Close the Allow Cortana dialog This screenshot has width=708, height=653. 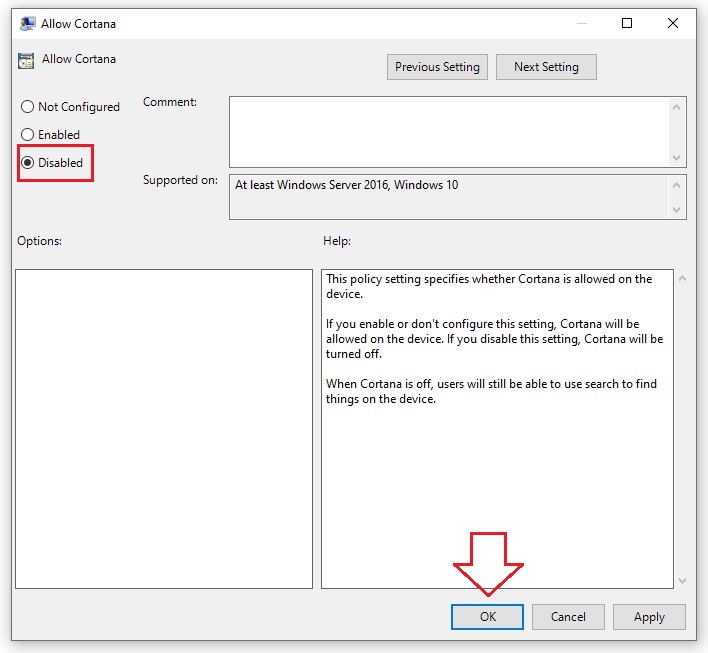(674, 23)
